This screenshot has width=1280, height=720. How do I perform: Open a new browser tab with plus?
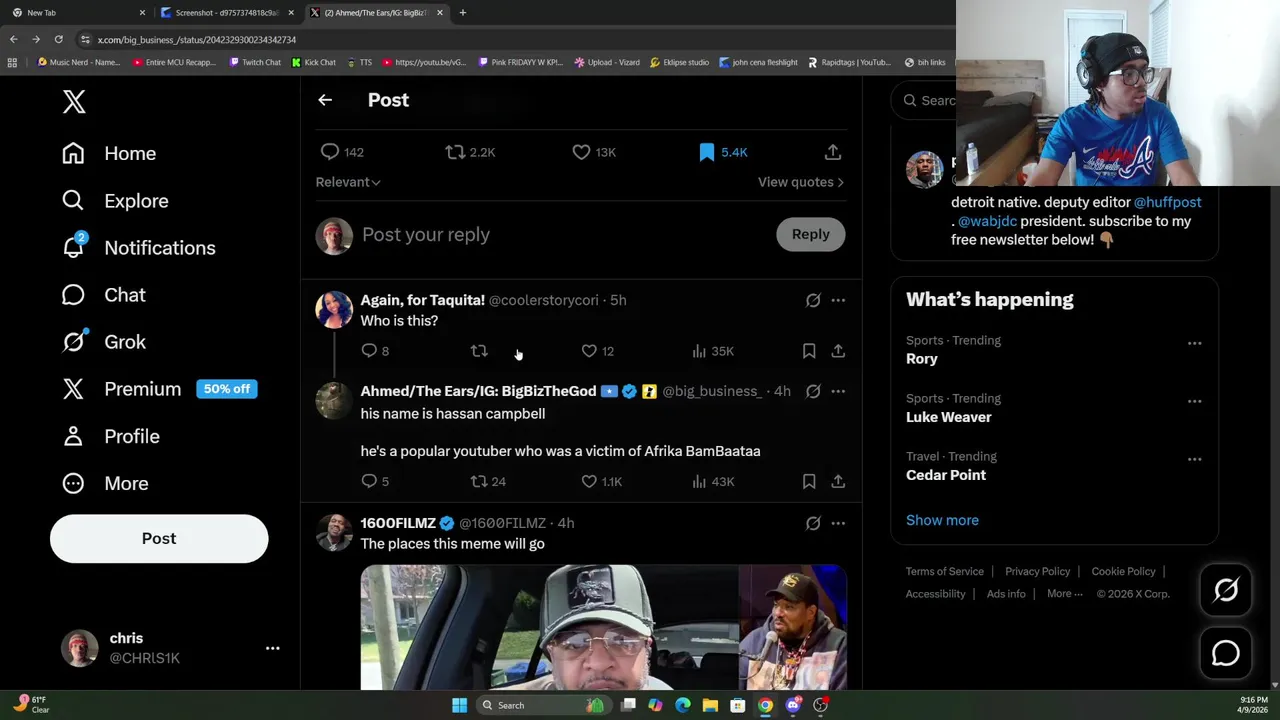point(462,13)
